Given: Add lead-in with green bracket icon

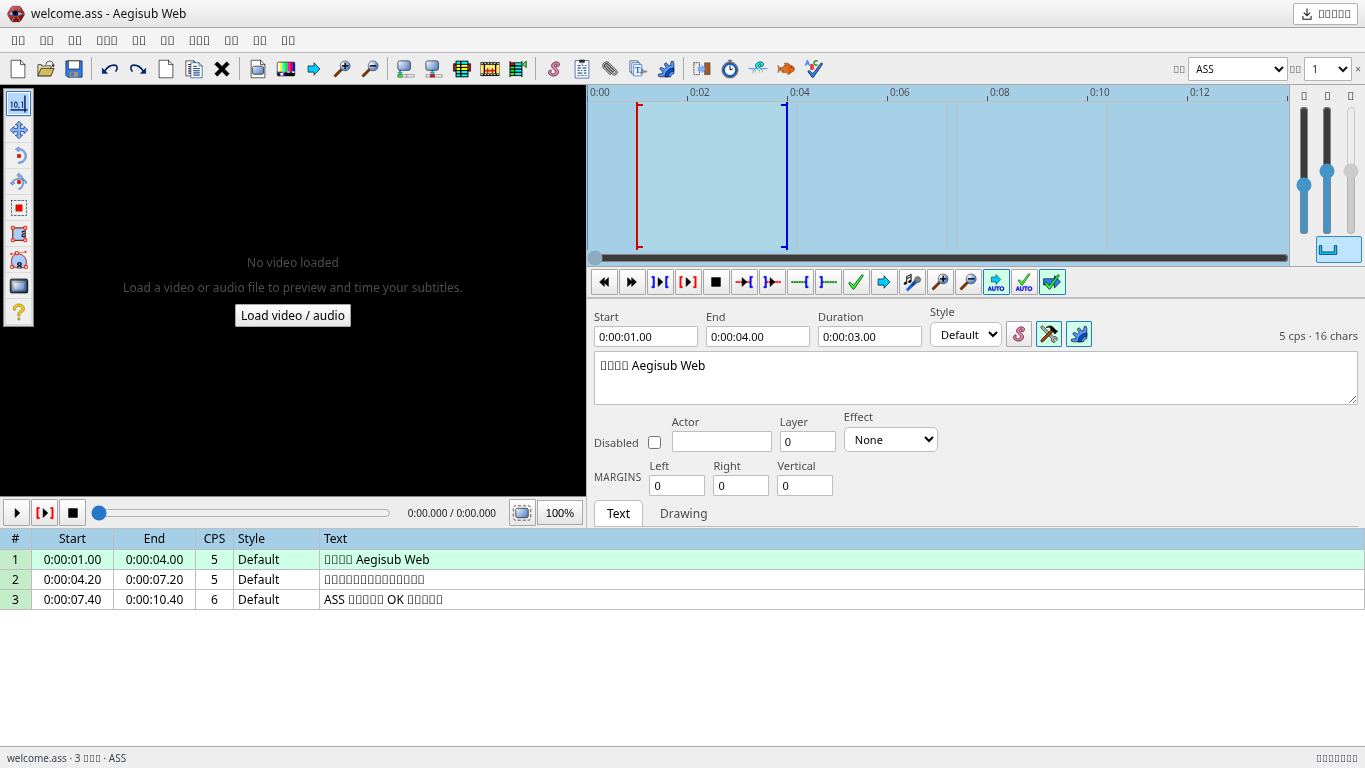Looking at the screenshot, I should [x=799, y=282].
